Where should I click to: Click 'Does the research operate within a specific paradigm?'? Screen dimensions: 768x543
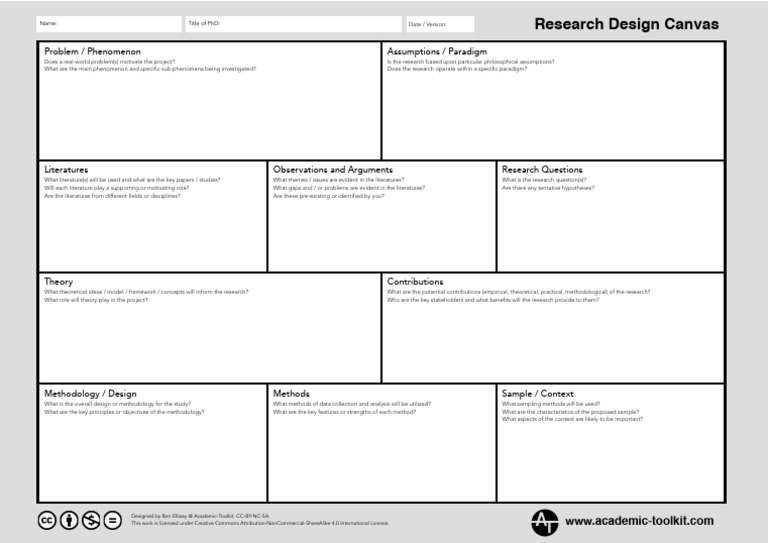point(457,69)
